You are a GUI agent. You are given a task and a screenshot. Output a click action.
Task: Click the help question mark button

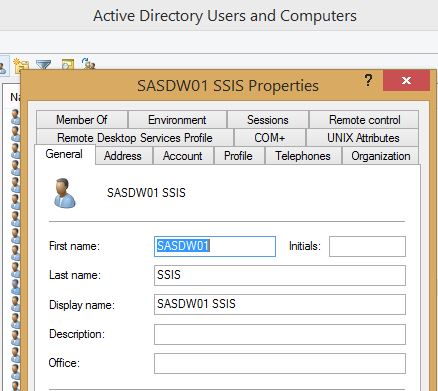[368, 80]
